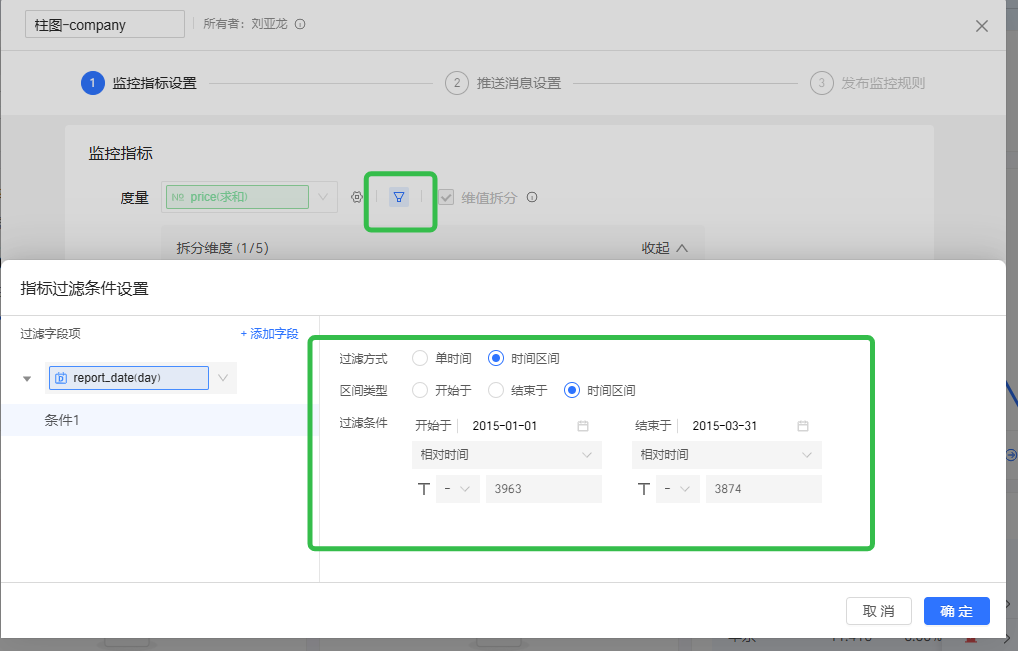The height and width of the screenshot is (651, 1018).
Task: Click the T icon under end relative time
Action: point(643,489)
